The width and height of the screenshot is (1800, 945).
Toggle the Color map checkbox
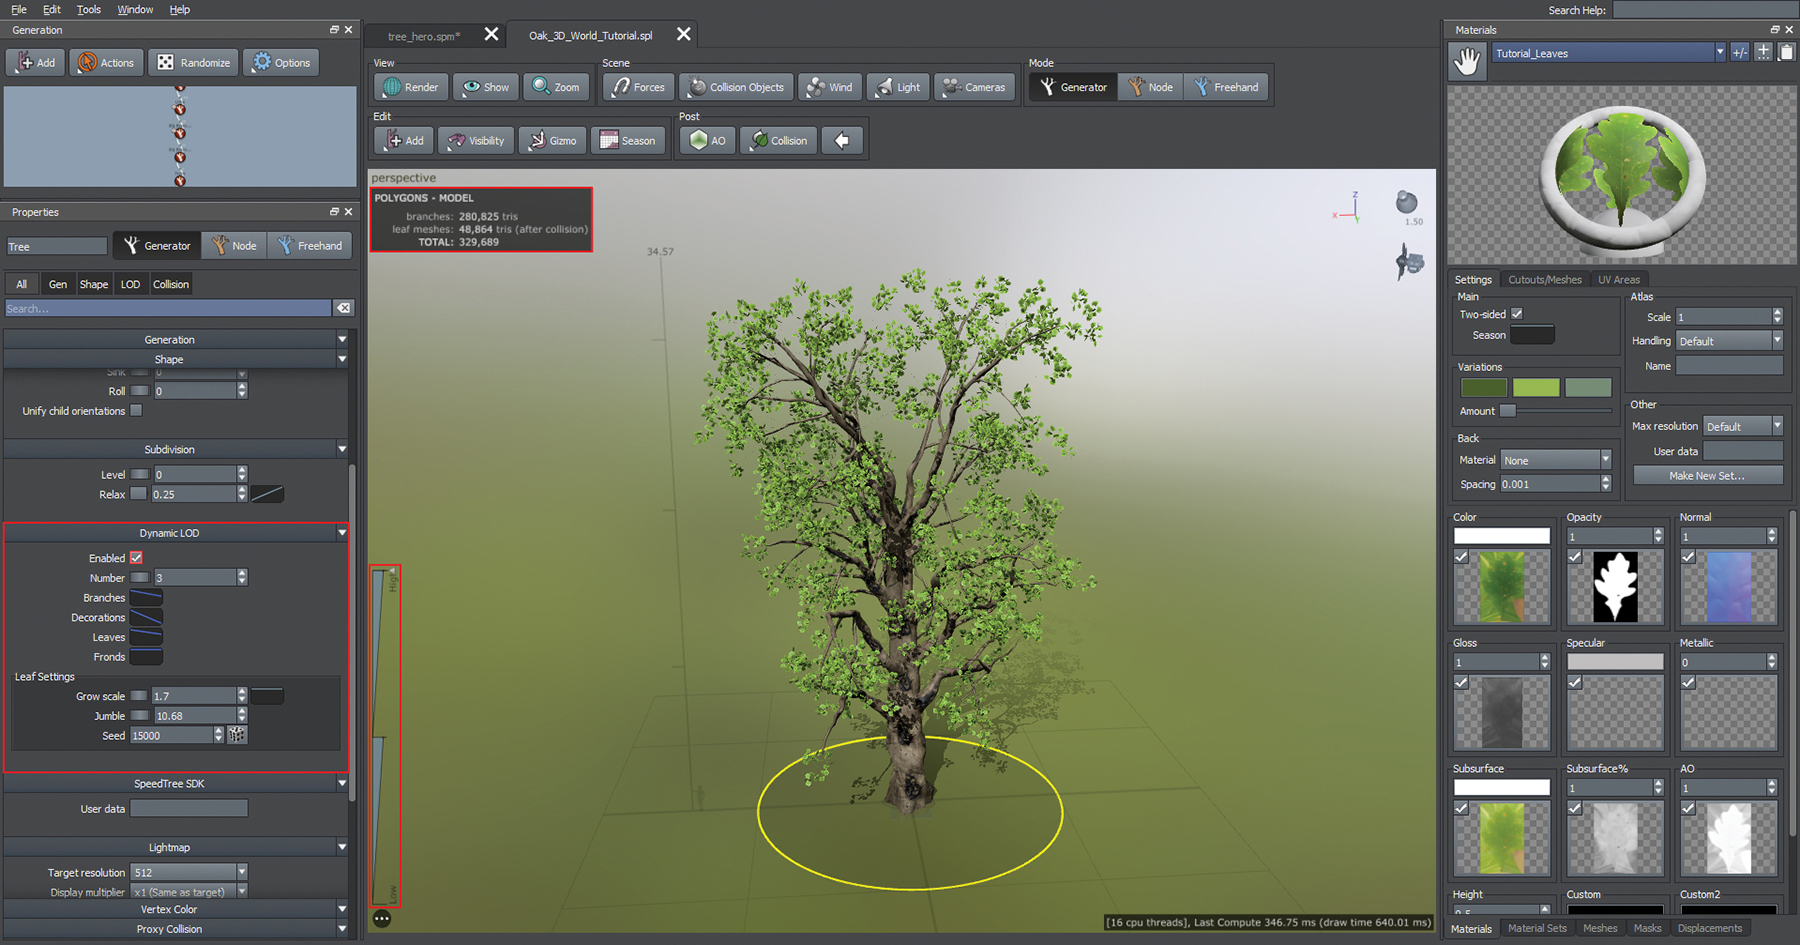tap(1461, 557)
